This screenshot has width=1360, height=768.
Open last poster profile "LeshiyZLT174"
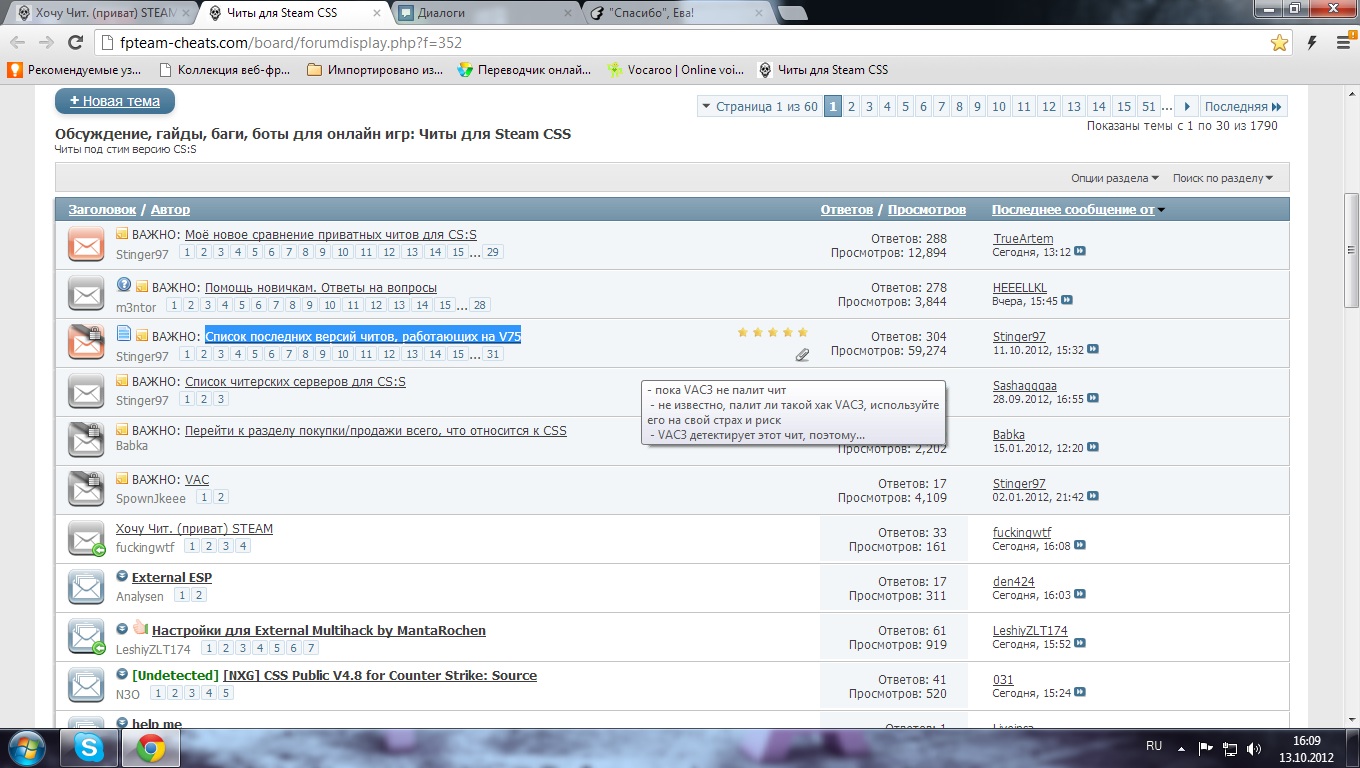point(1030,631)
